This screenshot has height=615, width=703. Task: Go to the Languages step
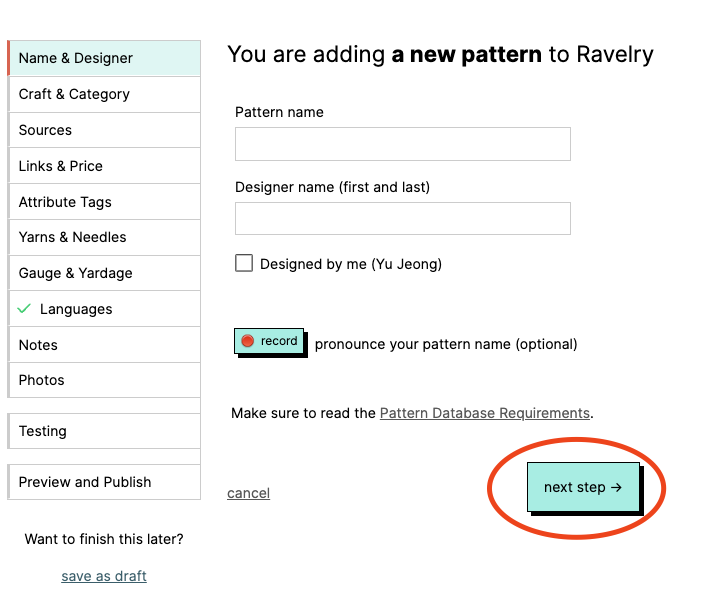pyautogui.click(x=104, y=309)
